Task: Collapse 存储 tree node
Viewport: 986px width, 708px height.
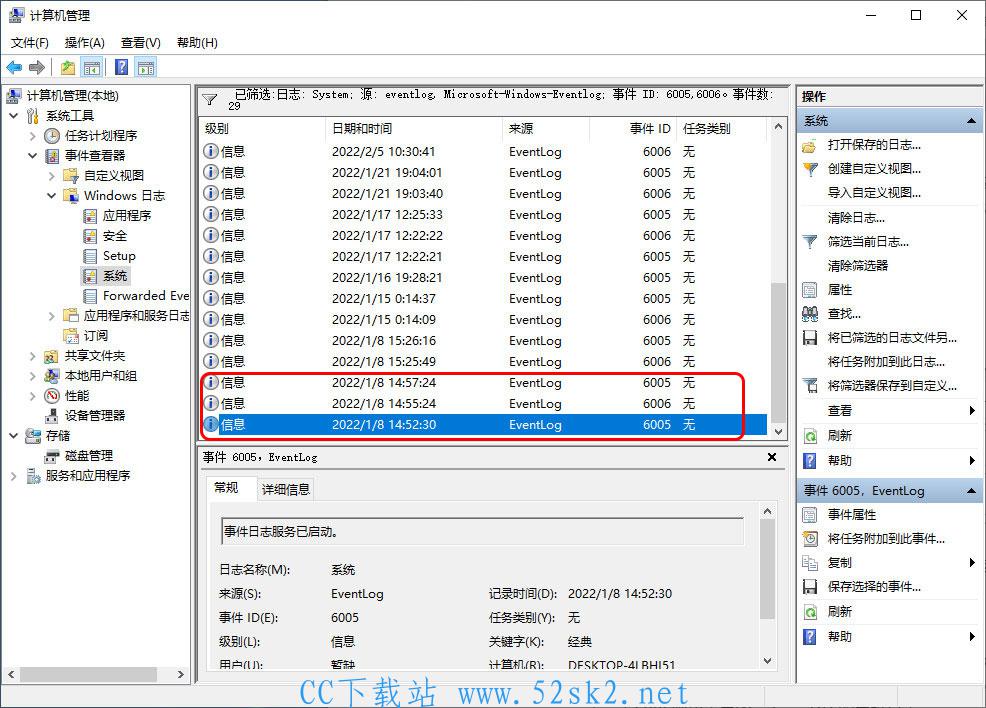Action: point(13,436)
